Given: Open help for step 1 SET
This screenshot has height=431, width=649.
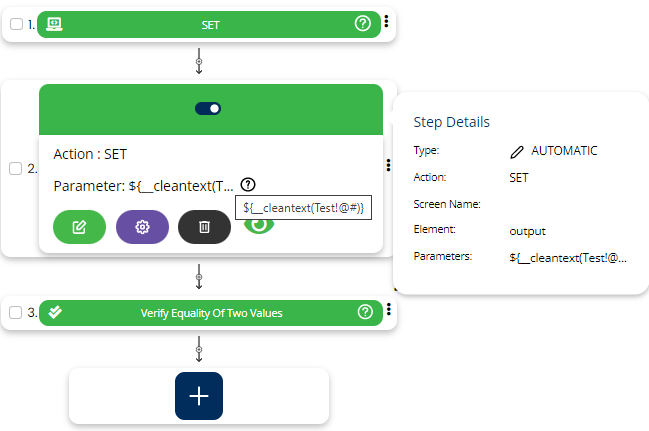Looking at the screenshot, I should [x=363, y=24].
